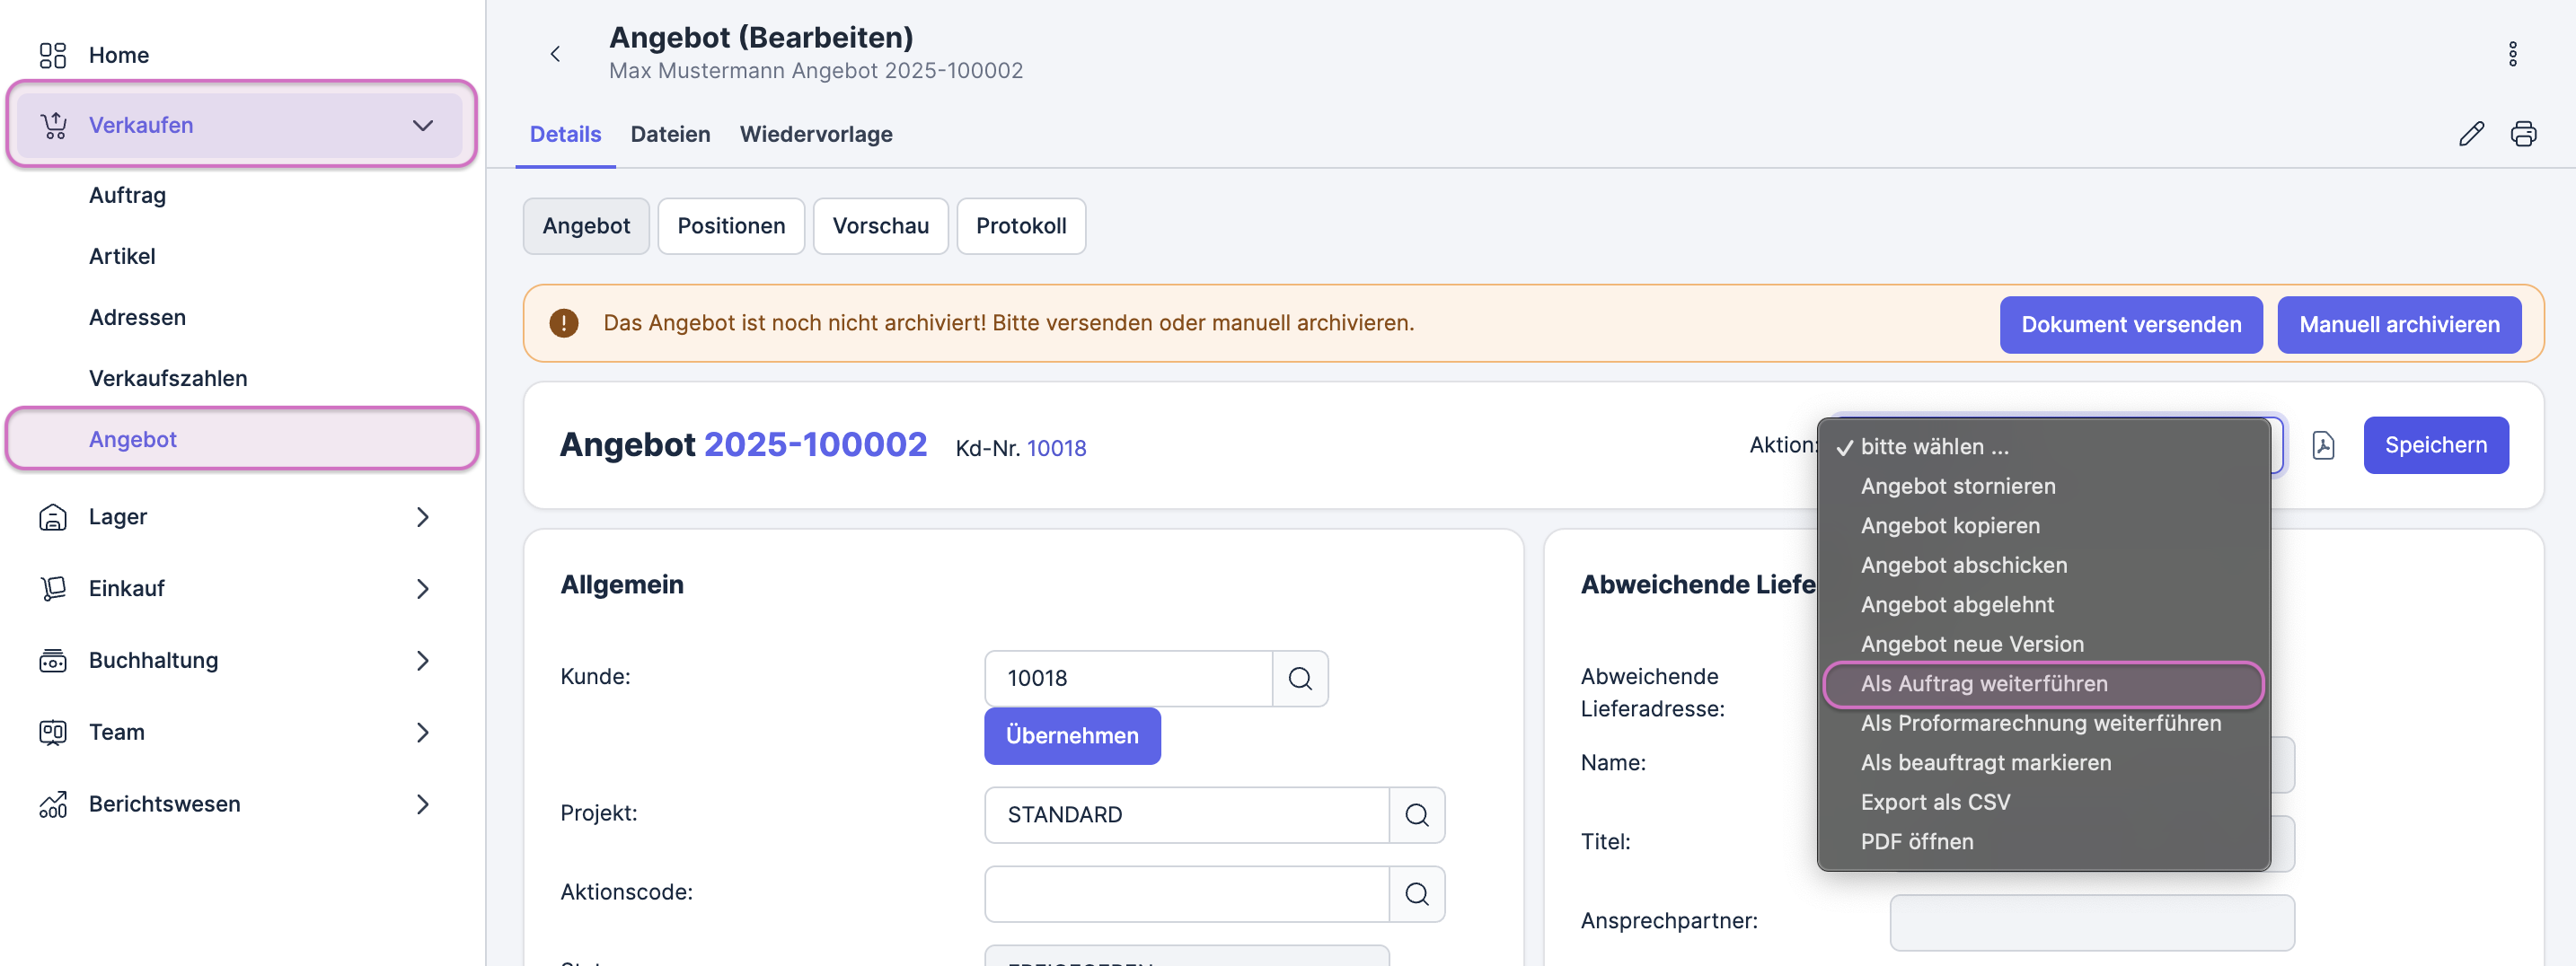Expand the Buchhaltung sidebar section
Image resolution: width=2576 pixels, height=966 pixels.
click(422, 661)
